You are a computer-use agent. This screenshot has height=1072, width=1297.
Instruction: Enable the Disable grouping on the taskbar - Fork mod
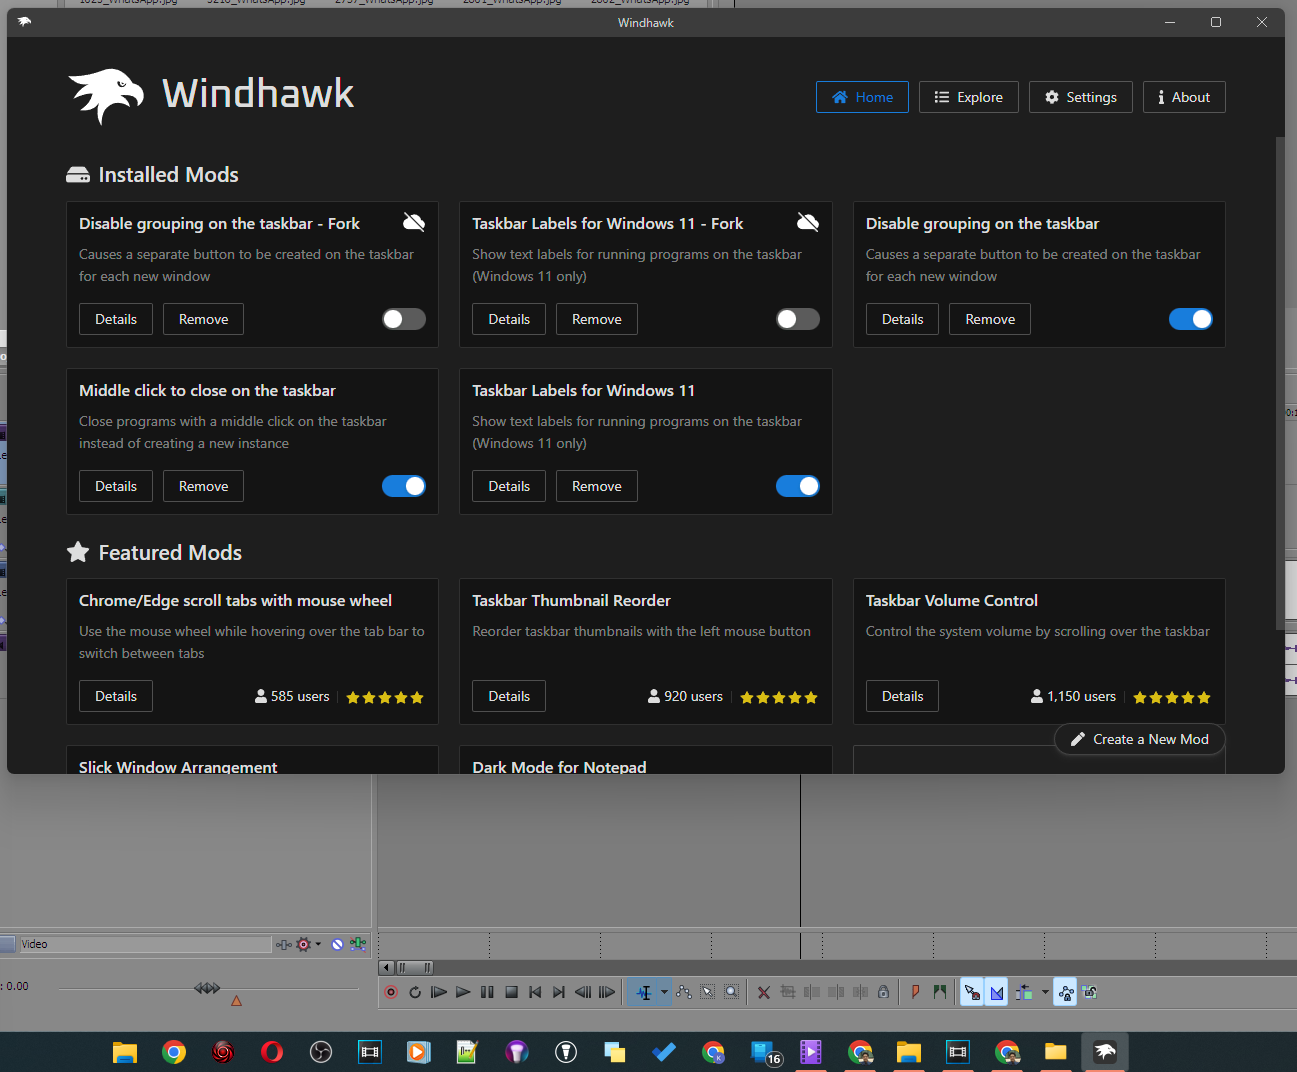[404, 319]
